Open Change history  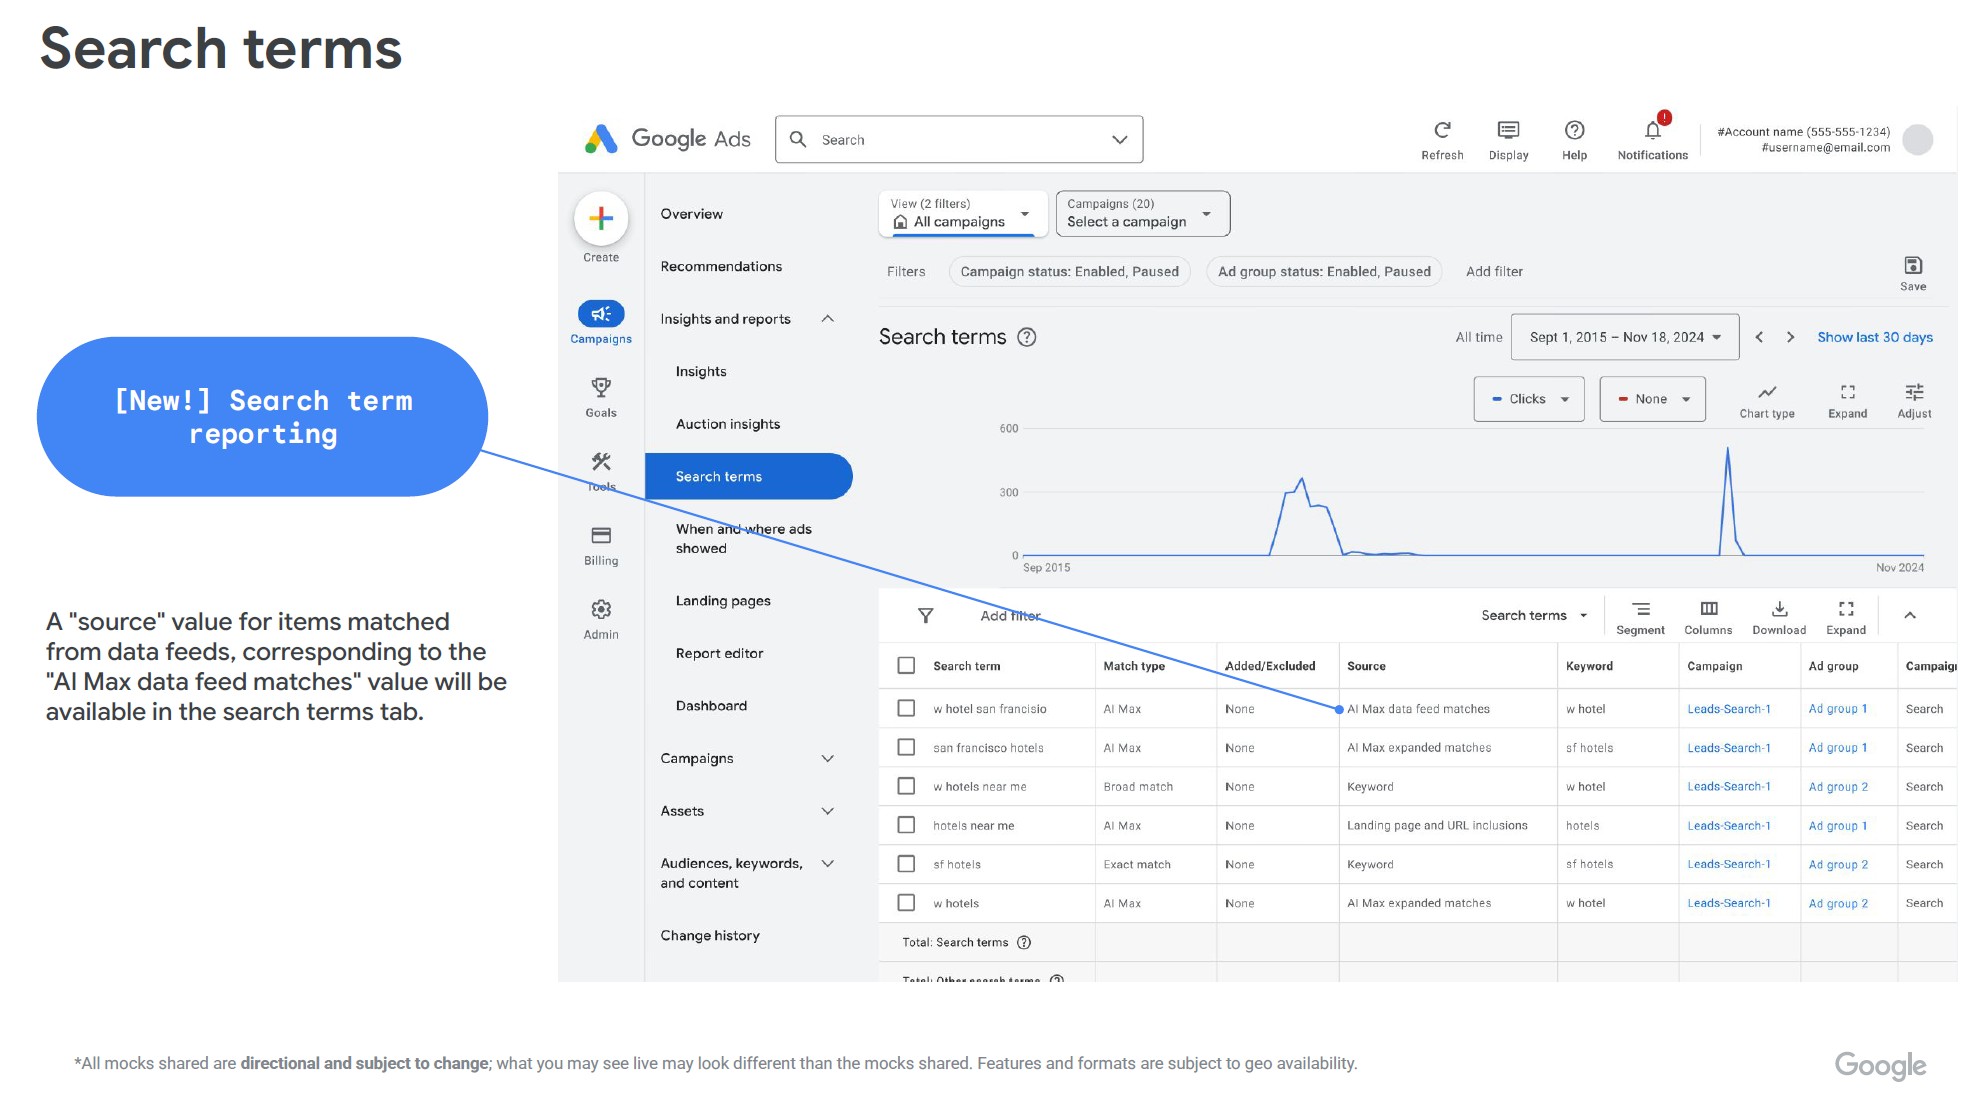[710, 936]
